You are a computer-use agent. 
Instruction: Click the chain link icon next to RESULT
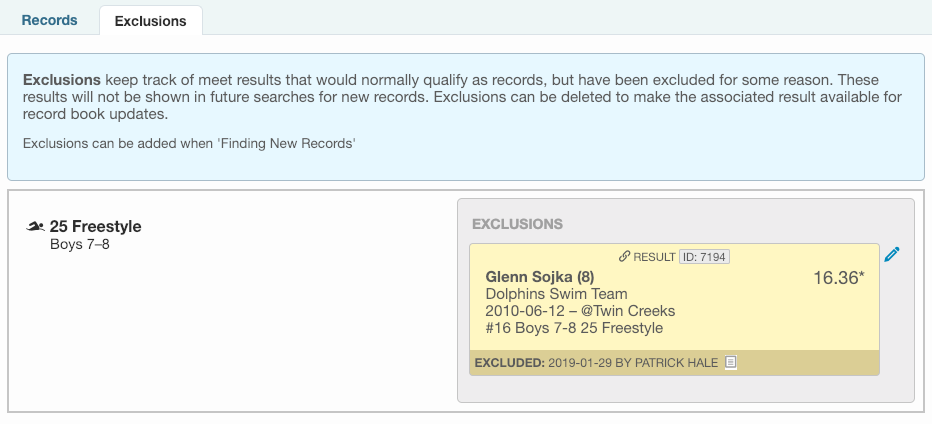624,257
